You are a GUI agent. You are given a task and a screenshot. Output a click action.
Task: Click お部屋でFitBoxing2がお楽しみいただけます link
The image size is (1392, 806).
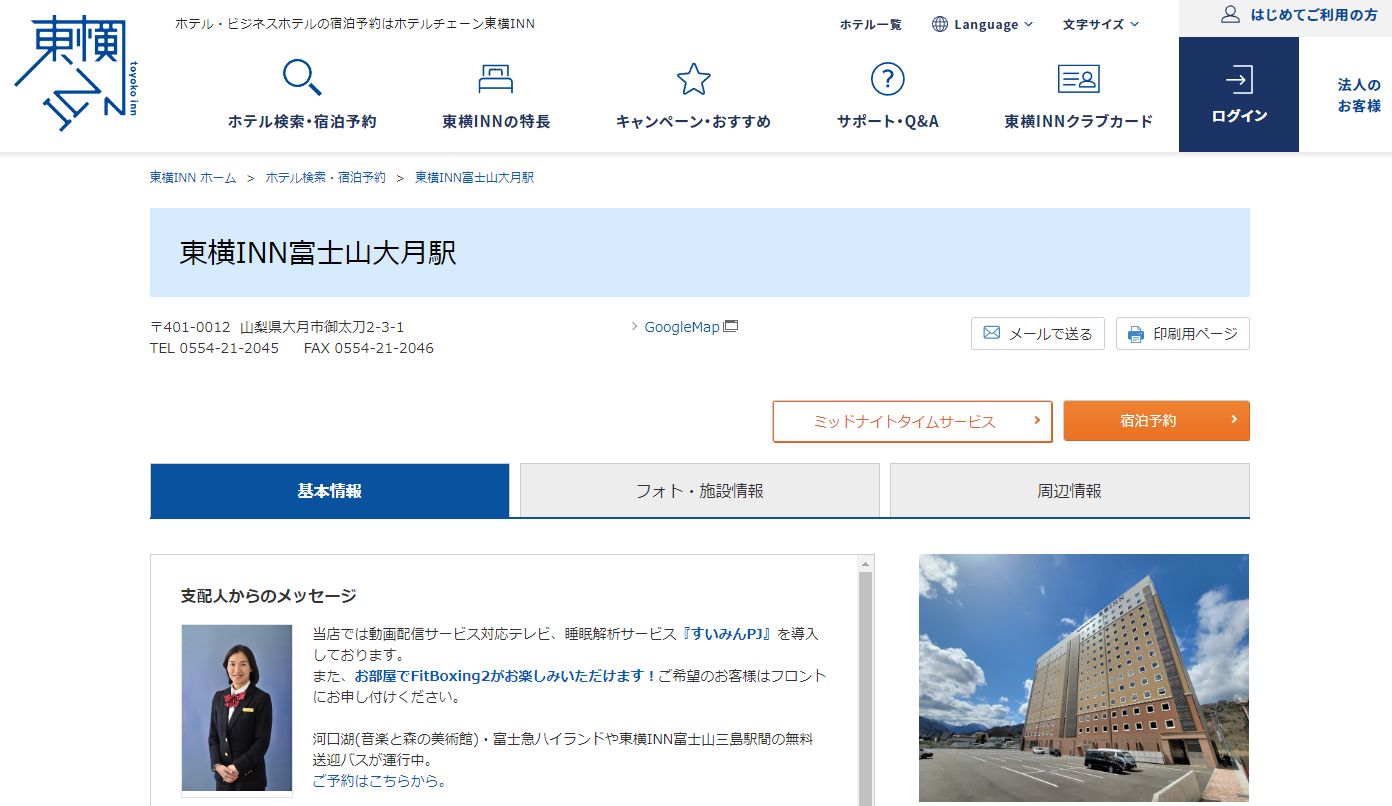click(505, 676)
